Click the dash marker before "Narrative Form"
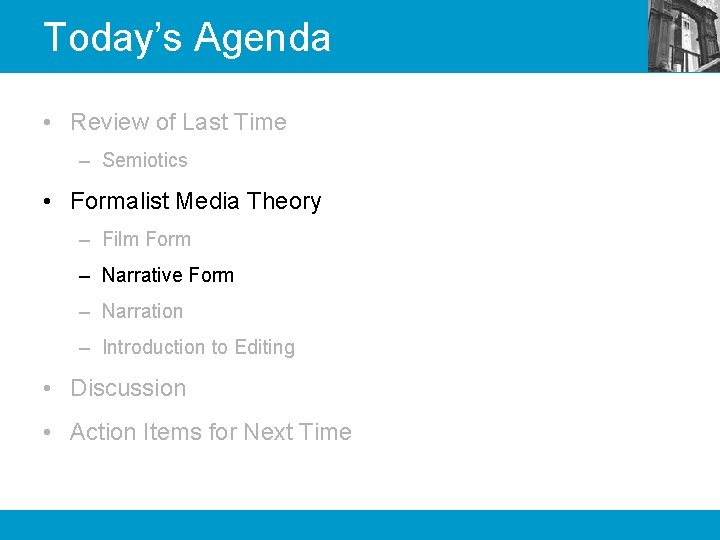 84,276
